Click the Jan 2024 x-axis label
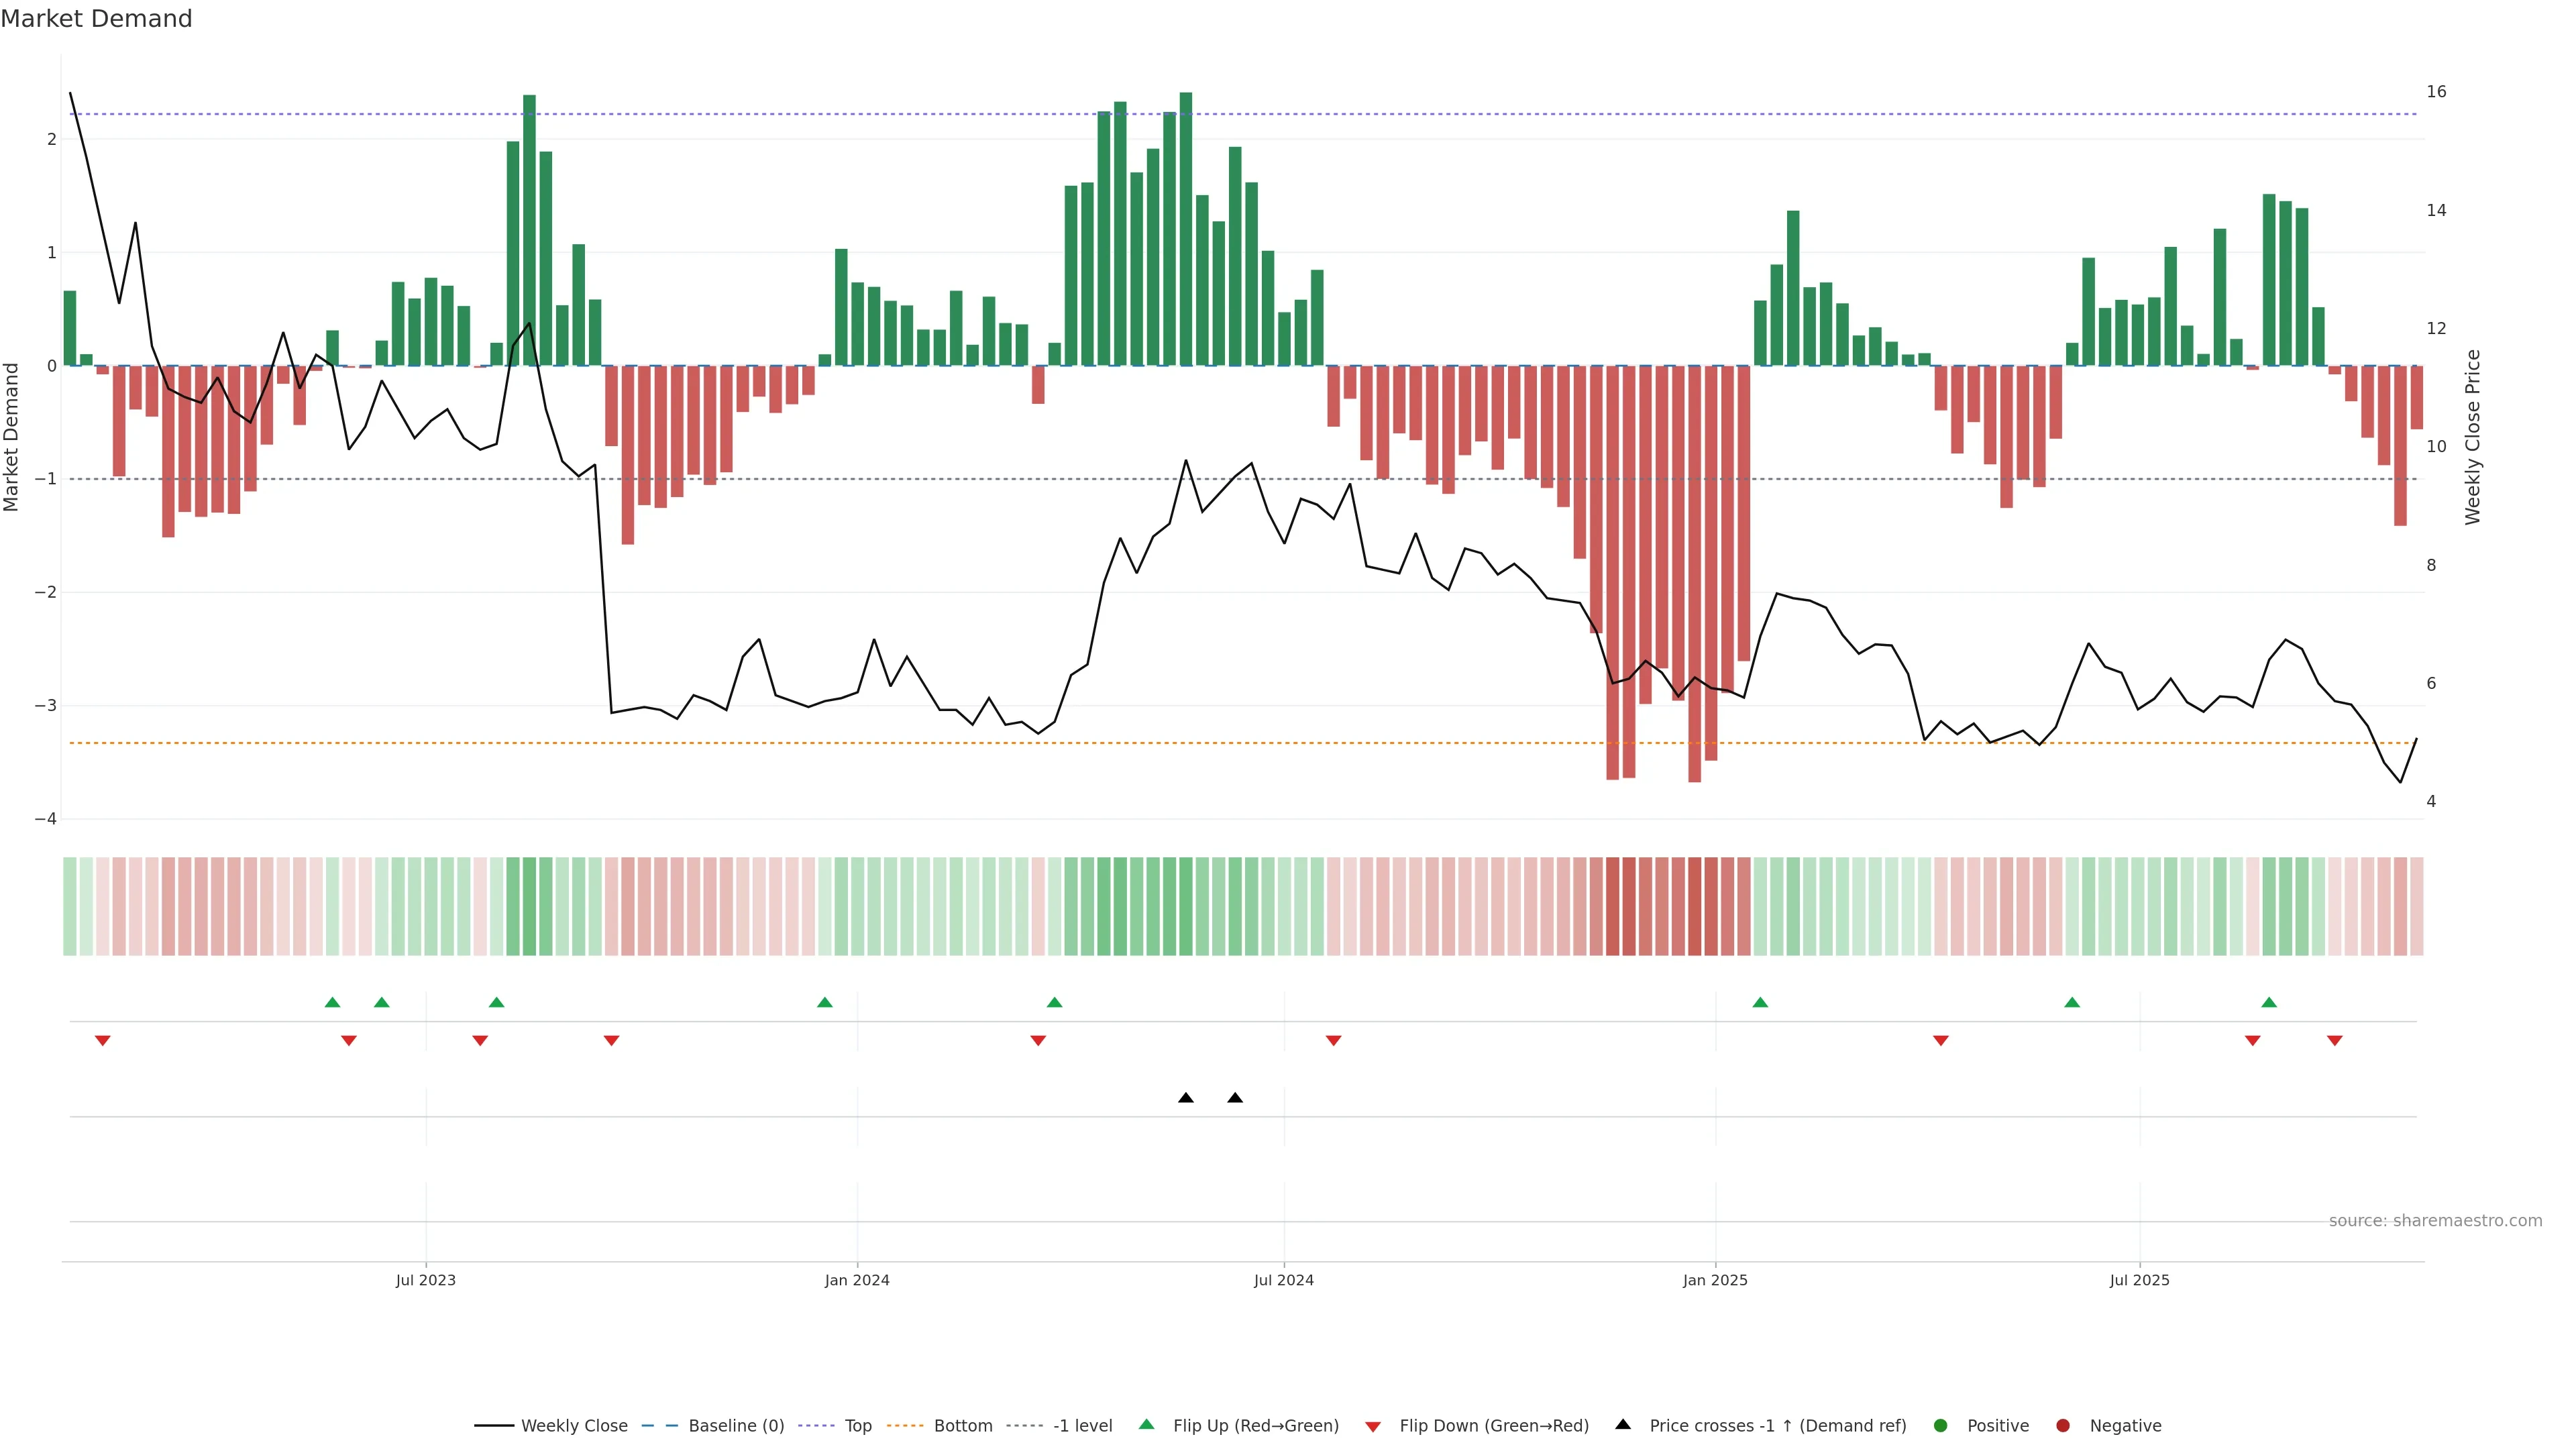 point(857,1280)
